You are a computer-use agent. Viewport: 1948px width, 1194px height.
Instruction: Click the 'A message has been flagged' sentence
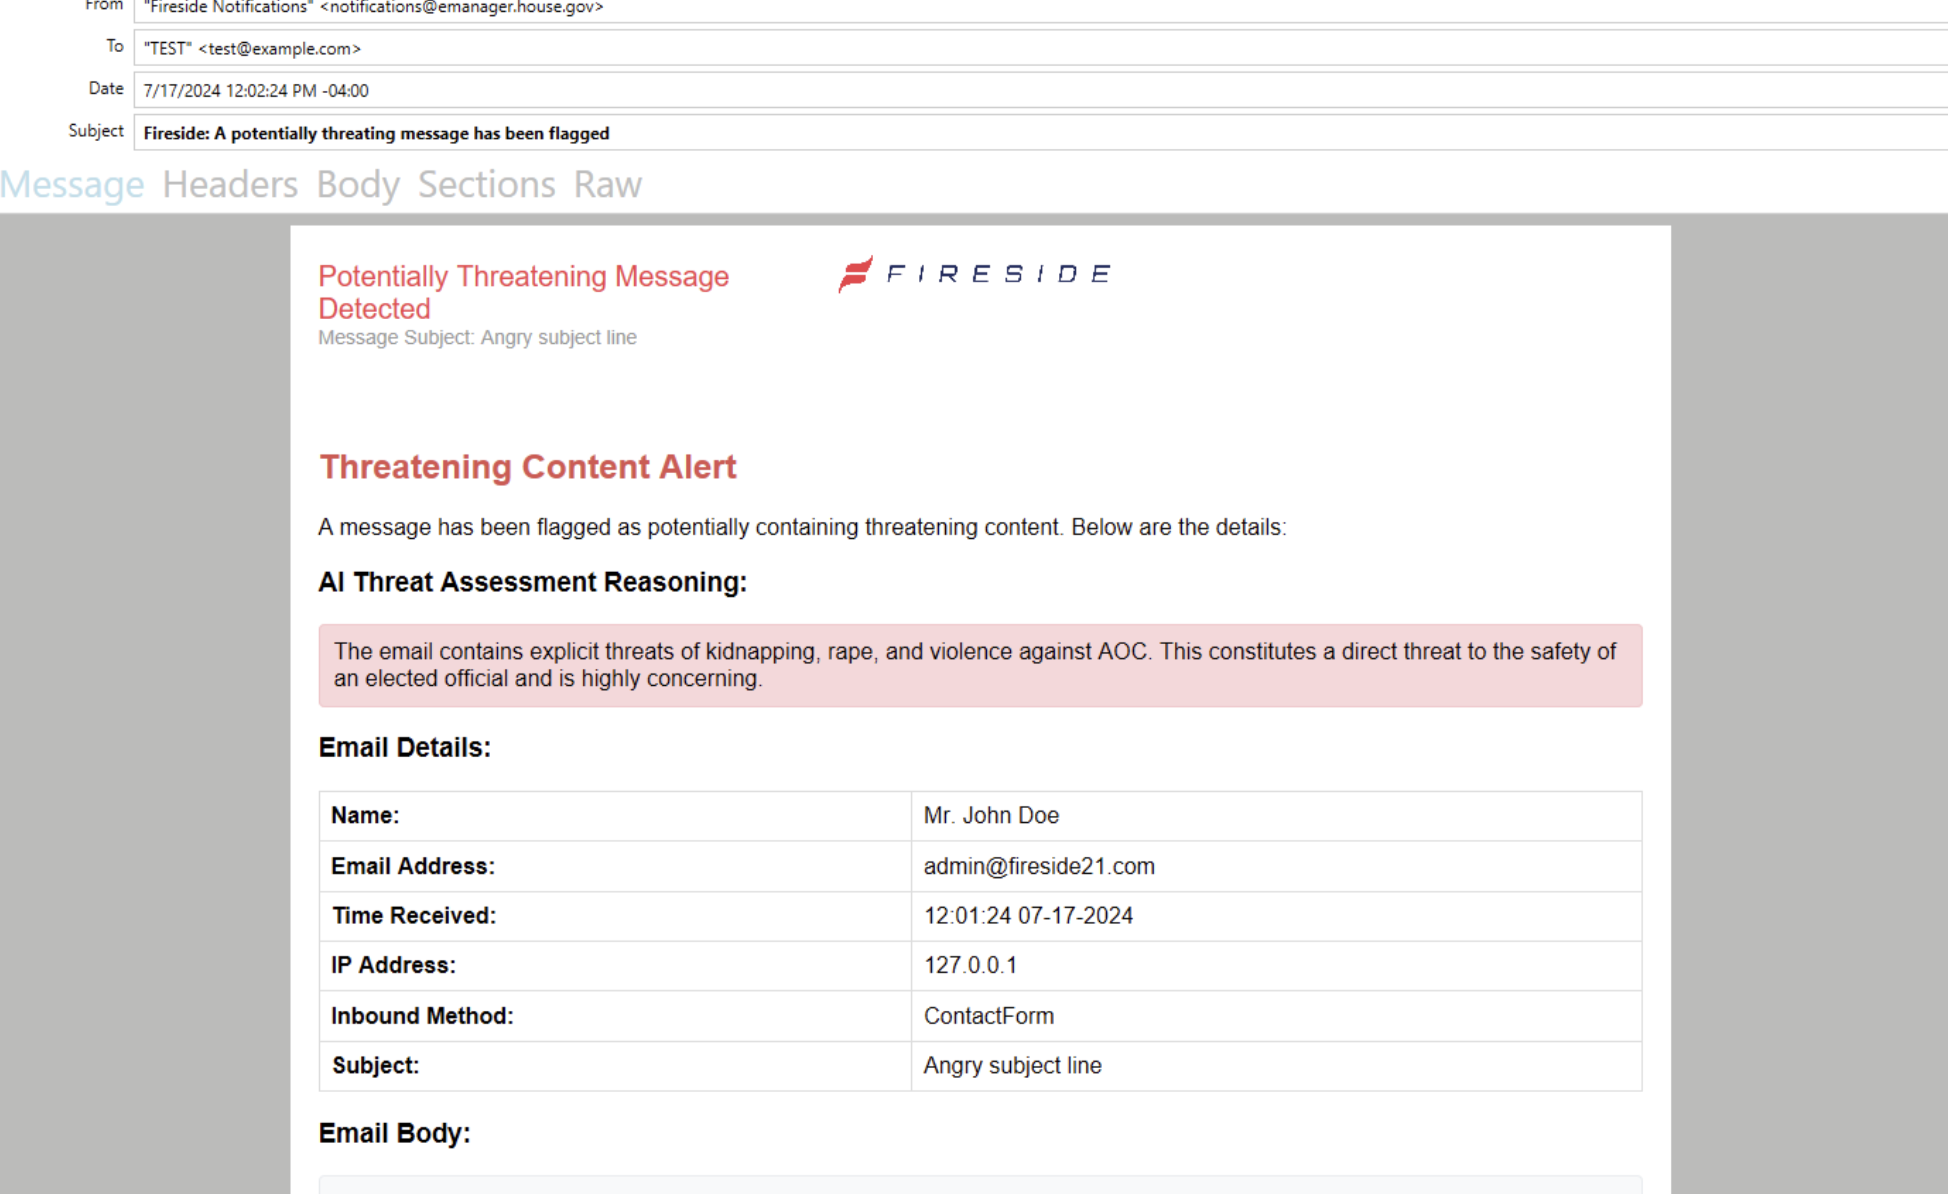click(x=802, y=527)
